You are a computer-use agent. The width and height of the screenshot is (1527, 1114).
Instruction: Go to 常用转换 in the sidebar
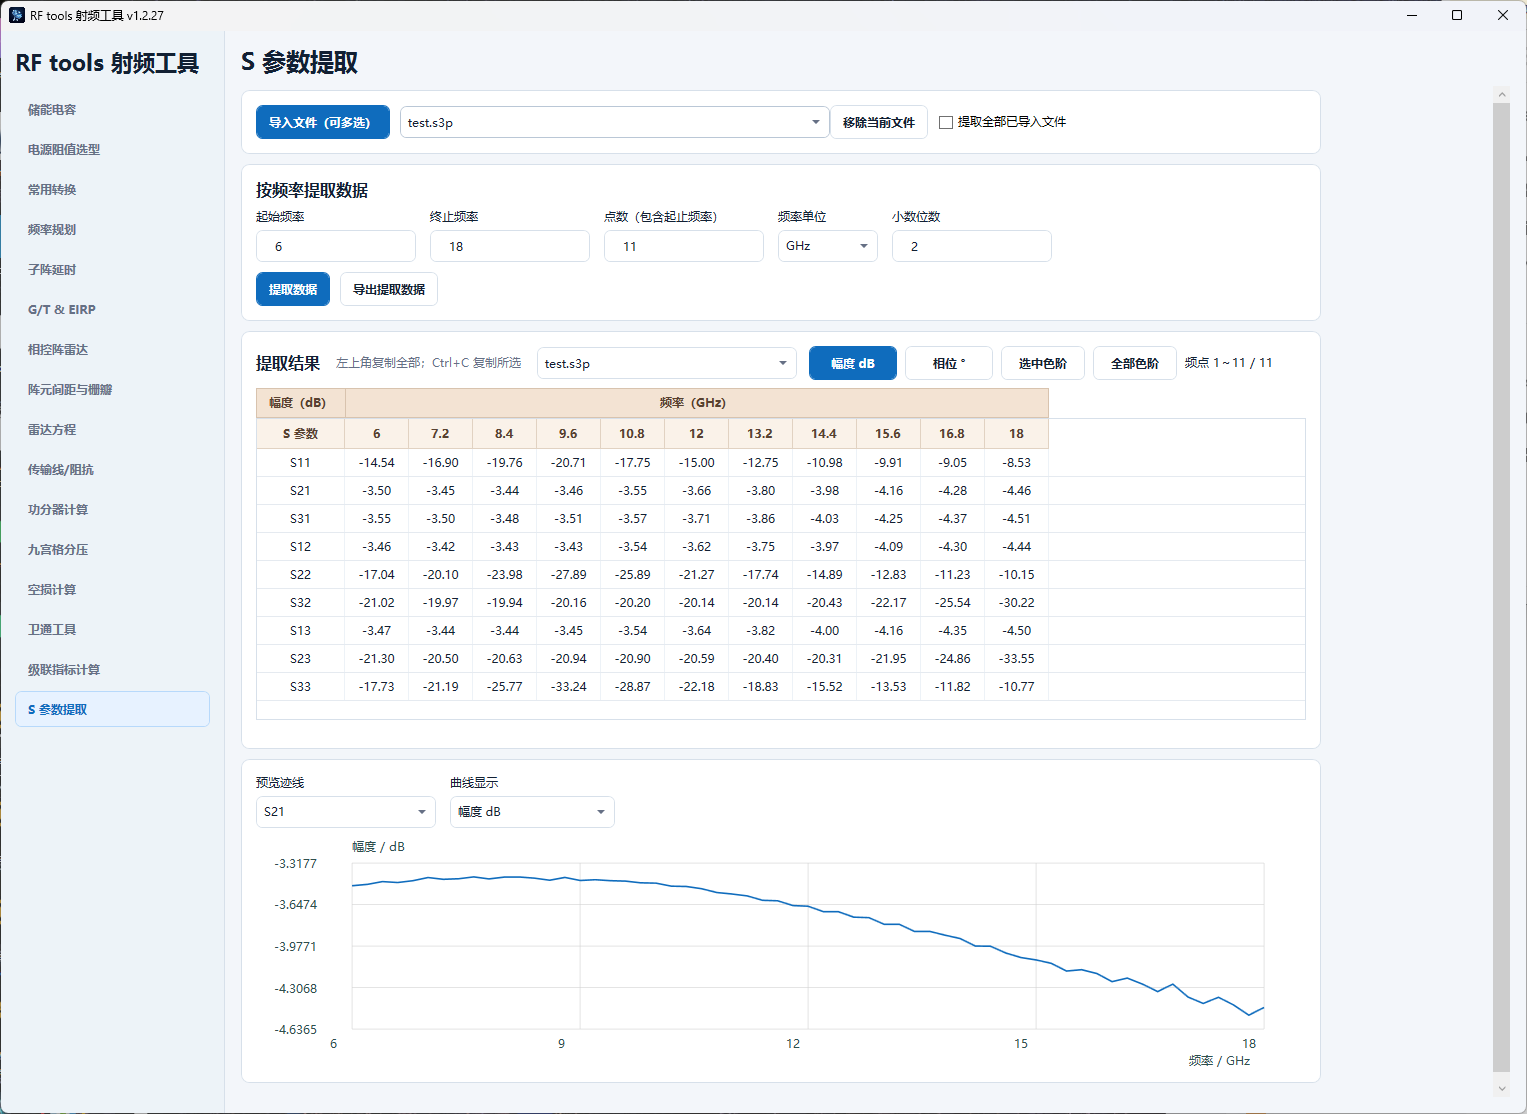coord(112,190)
